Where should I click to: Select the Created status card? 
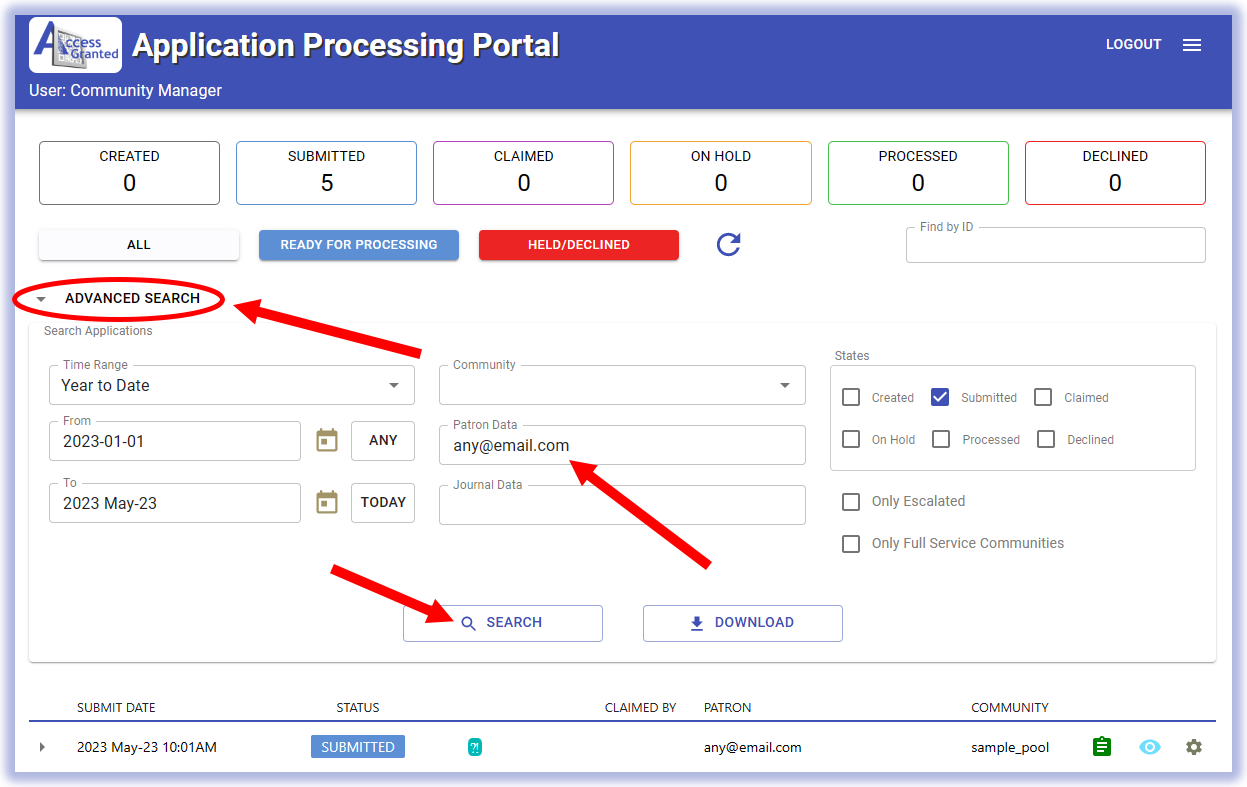tap(129, 173)
